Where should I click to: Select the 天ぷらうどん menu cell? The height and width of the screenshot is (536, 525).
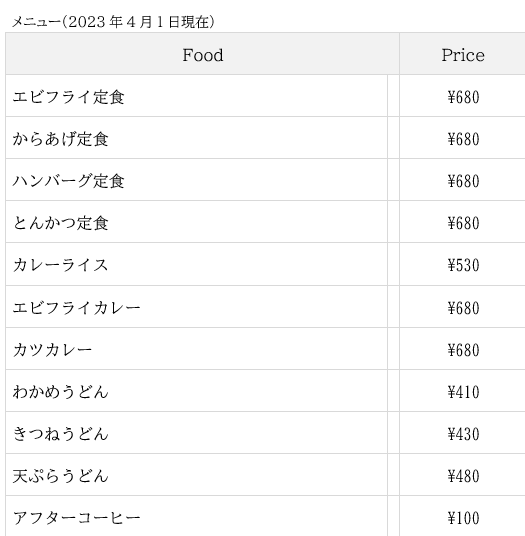[197, 475]
